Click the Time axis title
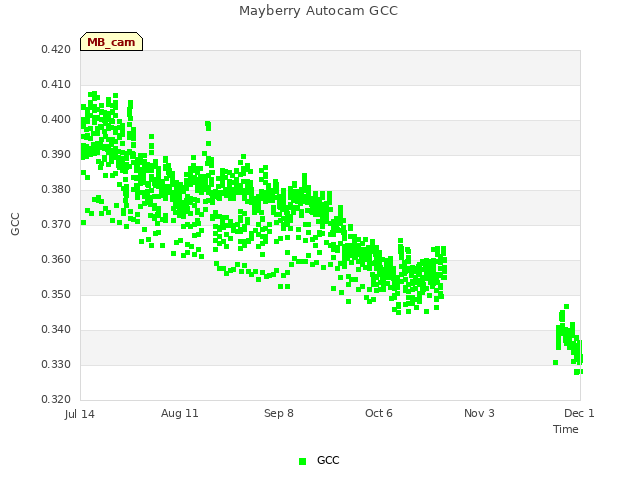This screenshot has height=480, width=640. [566, 429]
